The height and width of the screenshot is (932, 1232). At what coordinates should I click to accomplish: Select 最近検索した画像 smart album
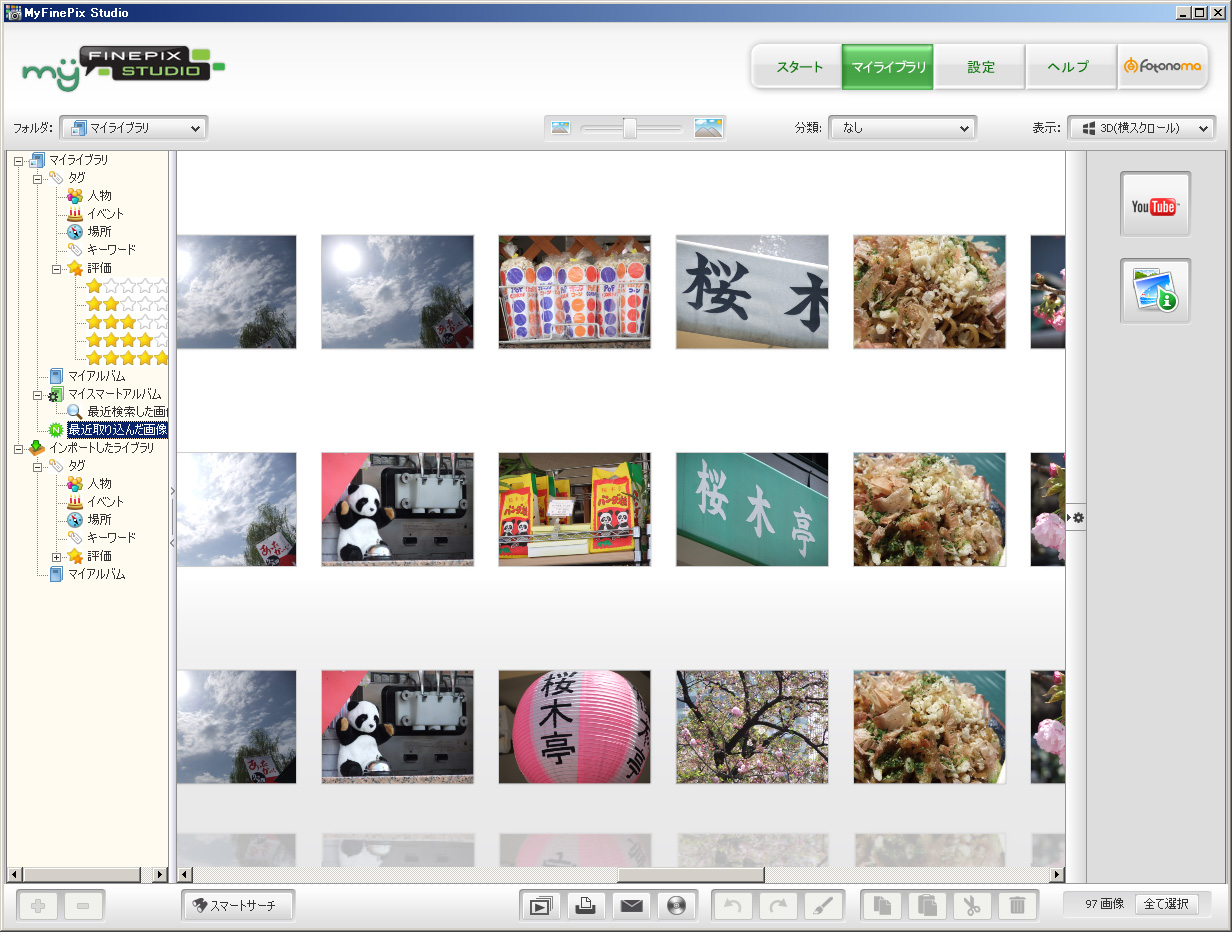pyautogui.click(x=126, y=411)
